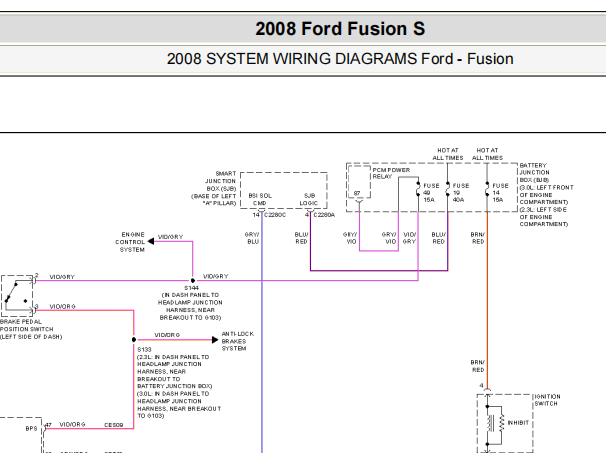Click the "IGNITION SWITCH" label
The image size is (606, 453).
(547, 400)
